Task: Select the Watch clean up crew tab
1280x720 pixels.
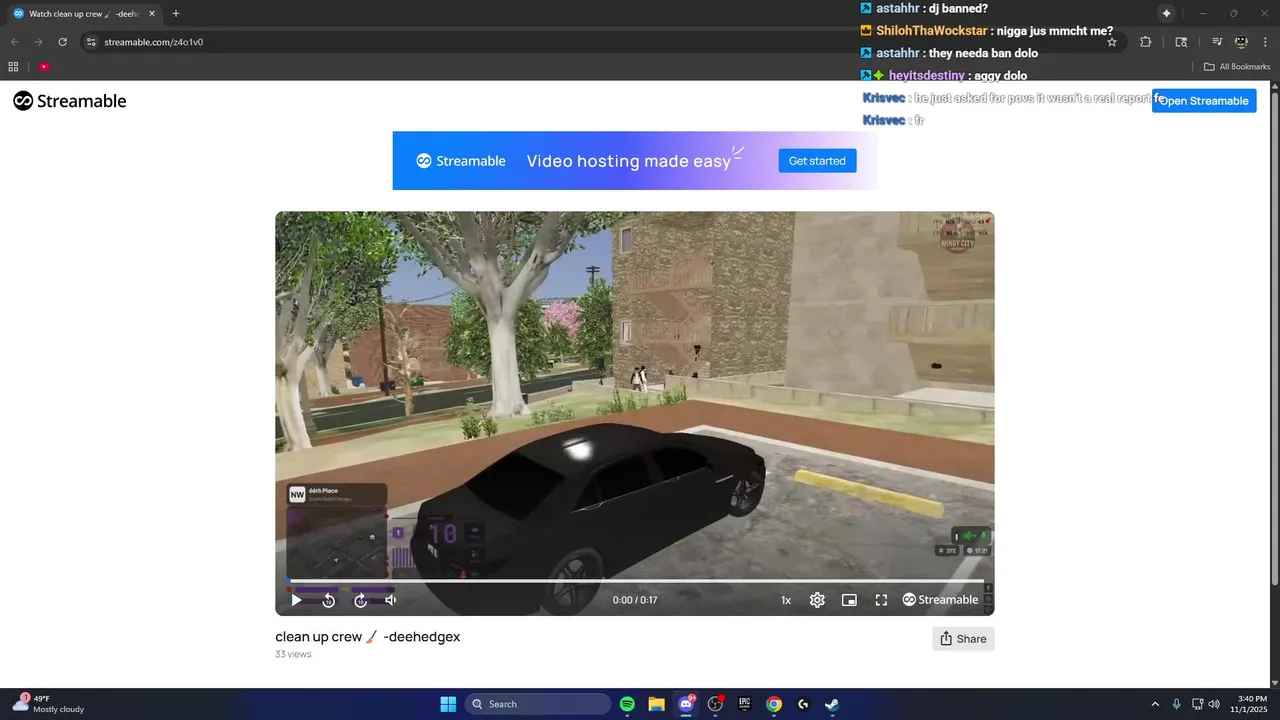Action: tap(84, 14)
